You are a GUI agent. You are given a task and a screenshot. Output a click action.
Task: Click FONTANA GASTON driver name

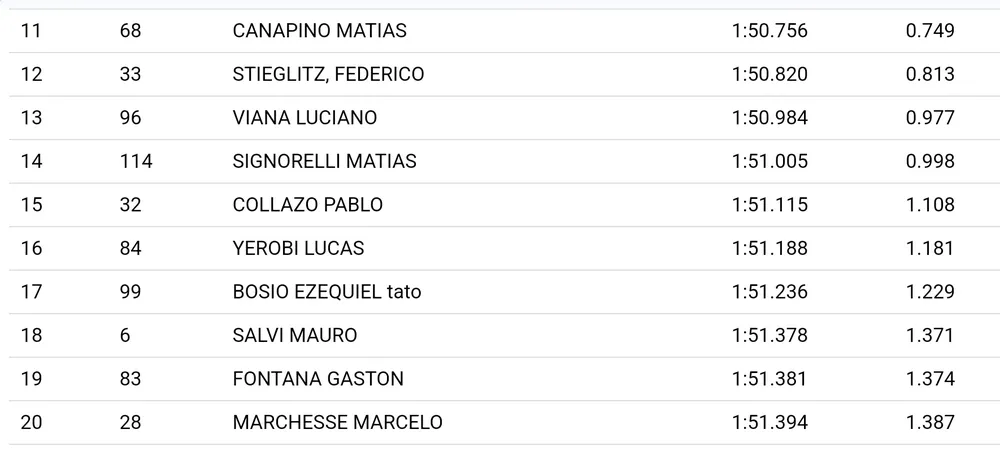point(318,379)
